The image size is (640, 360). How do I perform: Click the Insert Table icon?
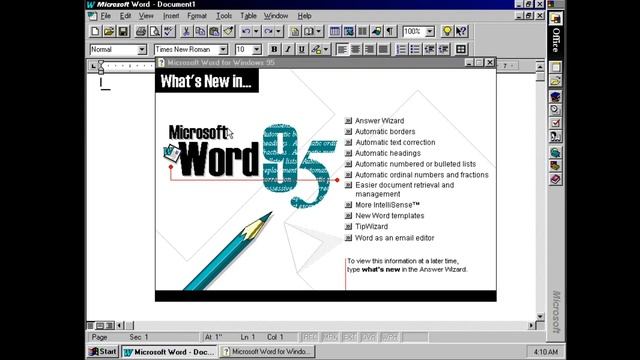[x=335, y=31]
